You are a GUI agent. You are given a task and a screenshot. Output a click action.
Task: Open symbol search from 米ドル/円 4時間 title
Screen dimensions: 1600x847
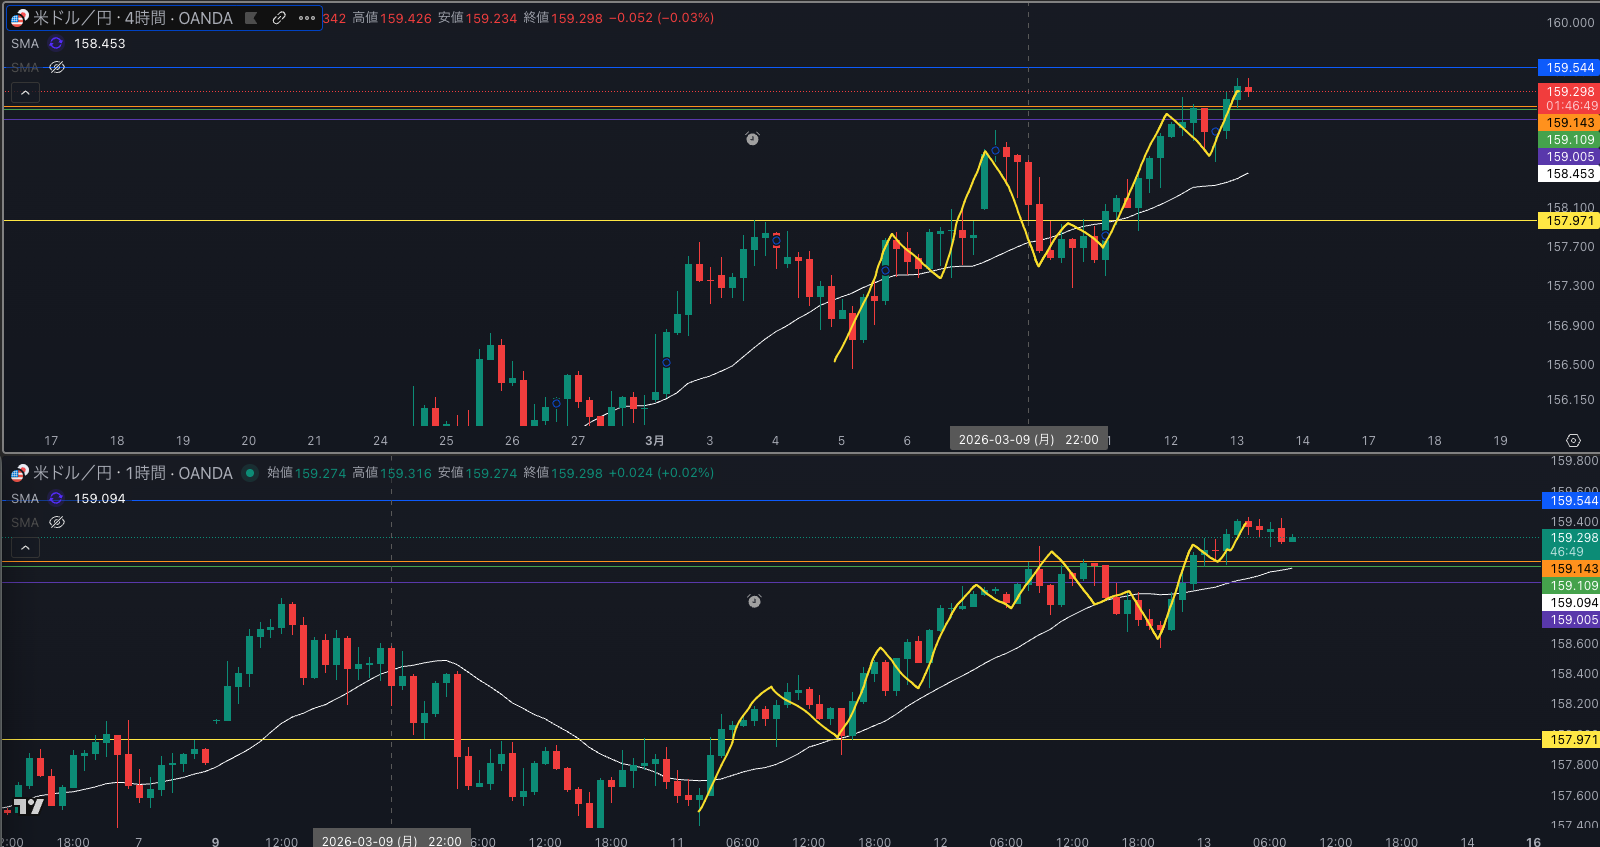click(x=130, y=18)
